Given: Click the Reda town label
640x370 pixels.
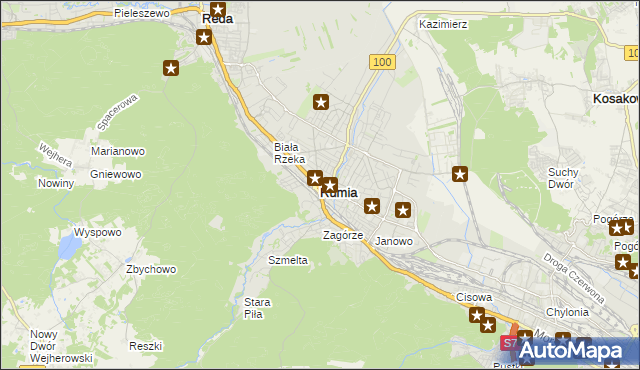Looking at the screenshot, I should click(218, 19).
